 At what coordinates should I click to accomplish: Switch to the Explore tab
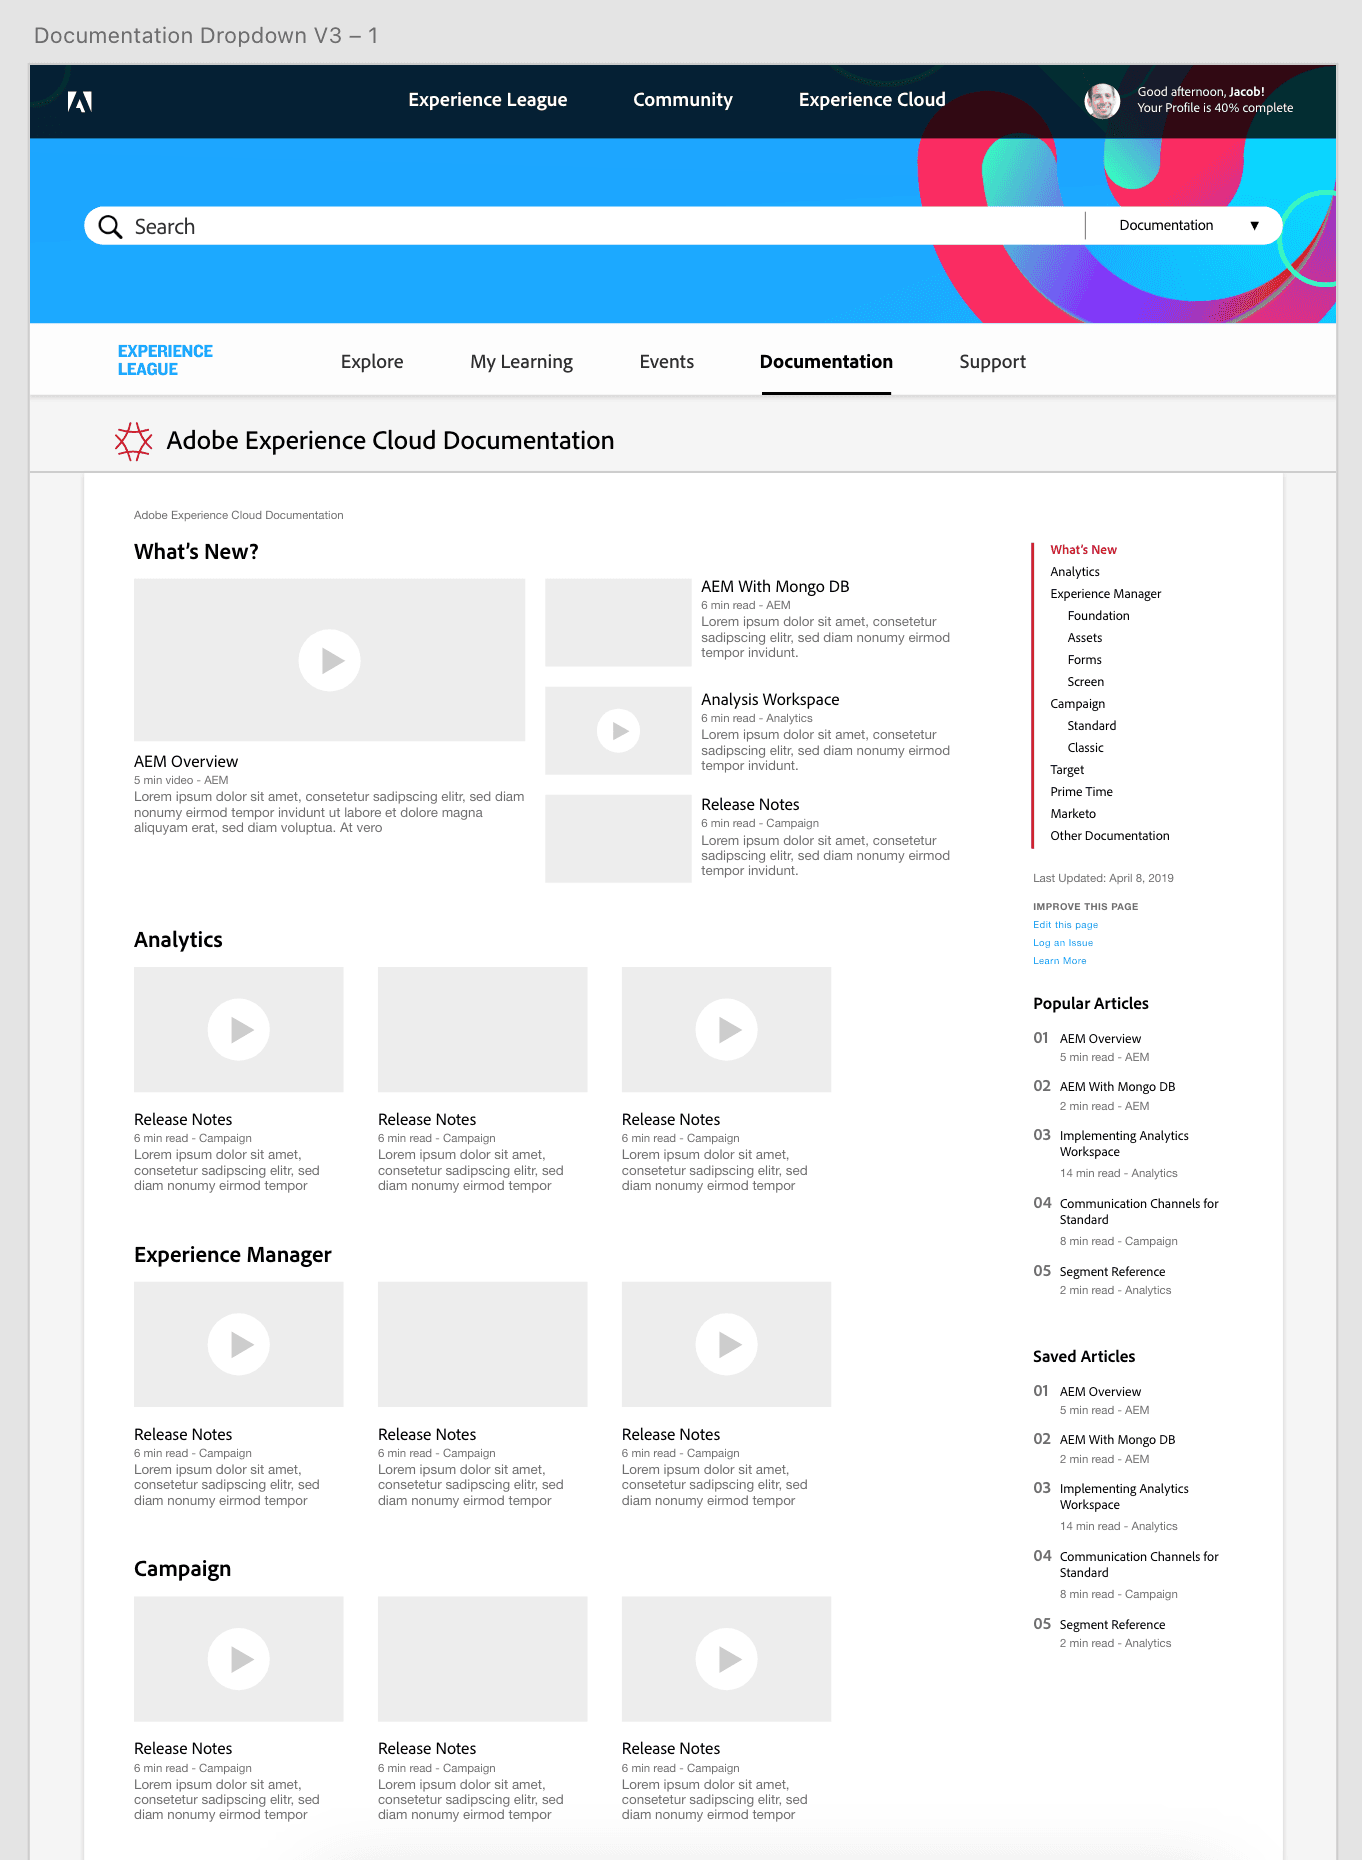point(372,362)
